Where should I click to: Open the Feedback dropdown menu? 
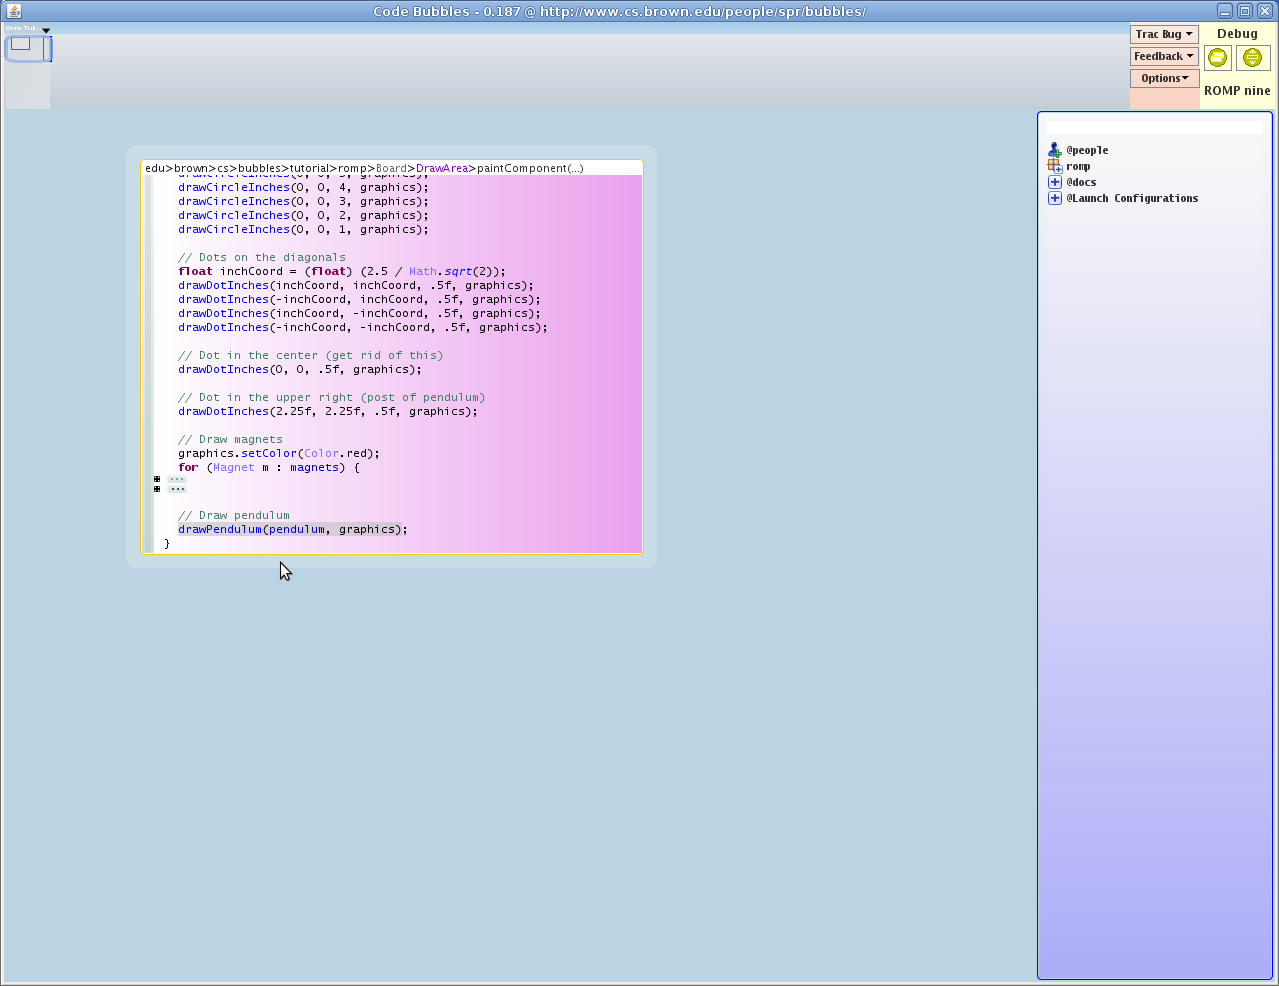(1164, 56)
